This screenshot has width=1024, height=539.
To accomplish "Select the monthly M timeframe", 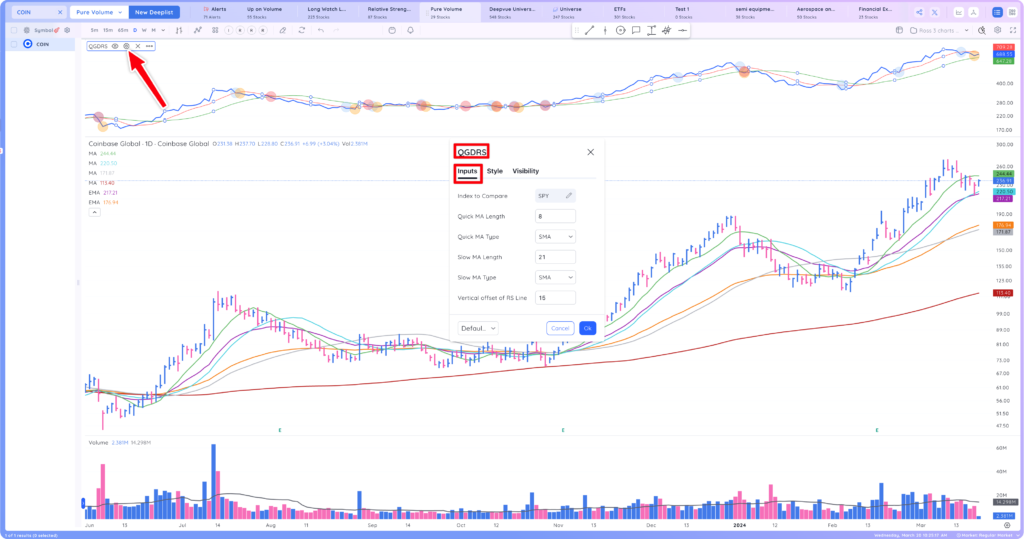I will (153, 30).
